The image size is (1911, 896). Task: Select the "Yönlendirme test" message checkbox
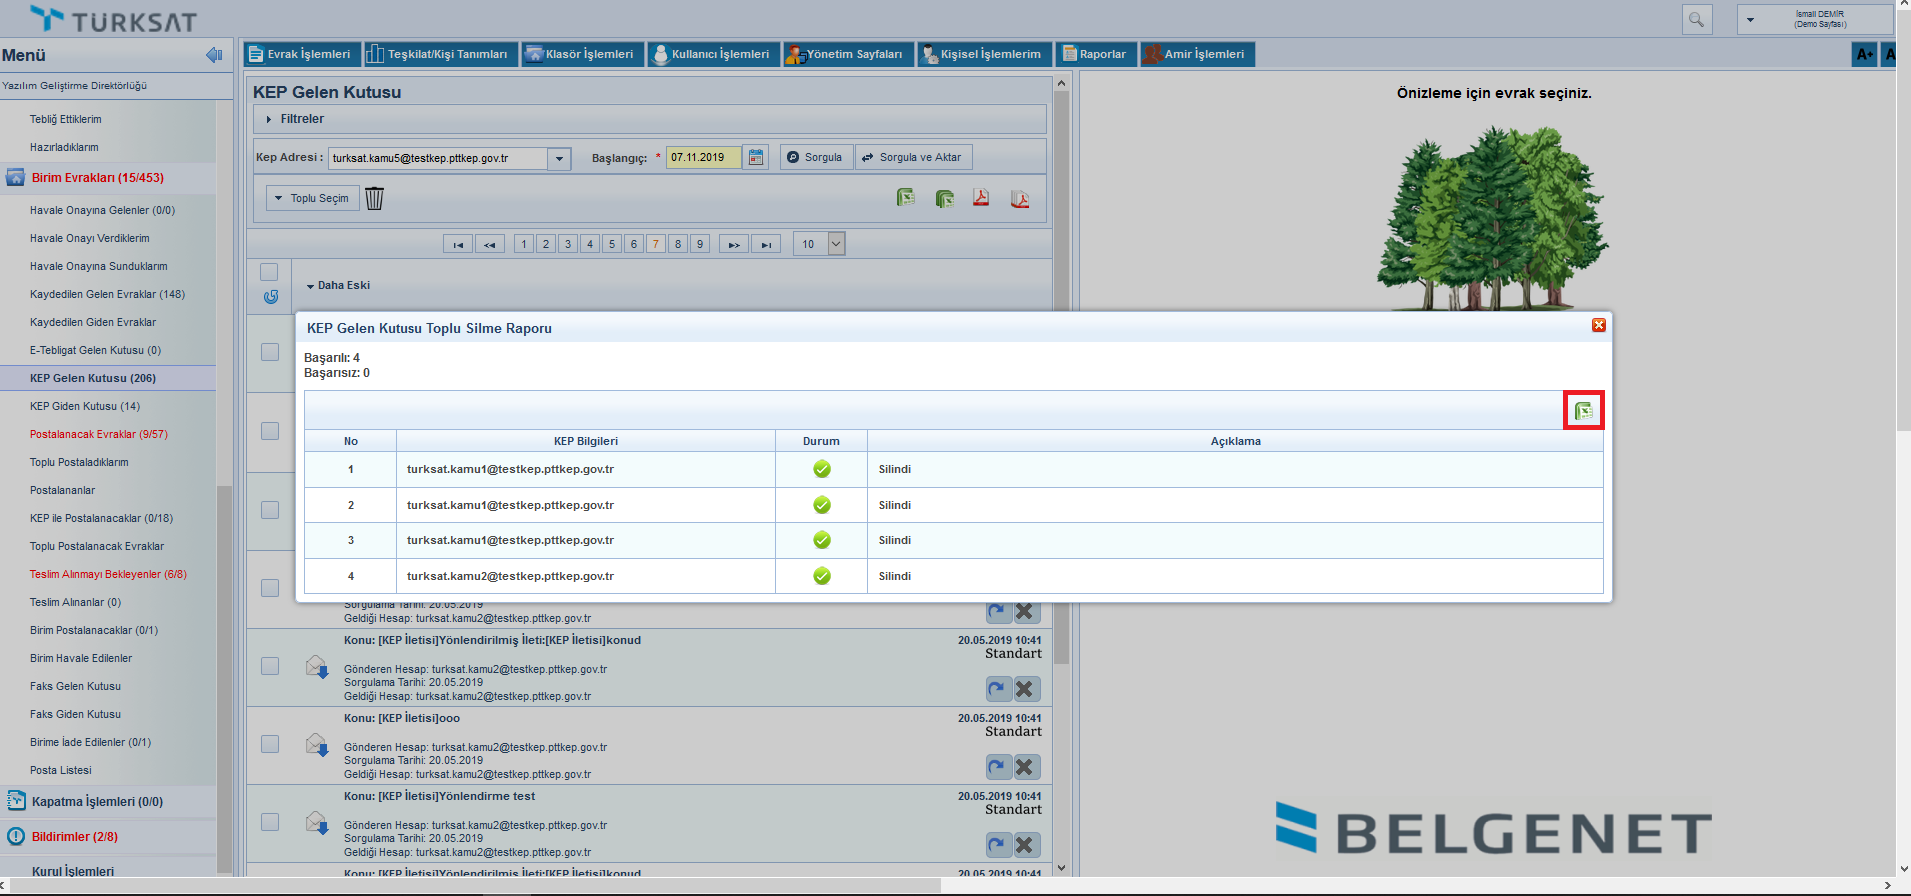pos(270,822)
